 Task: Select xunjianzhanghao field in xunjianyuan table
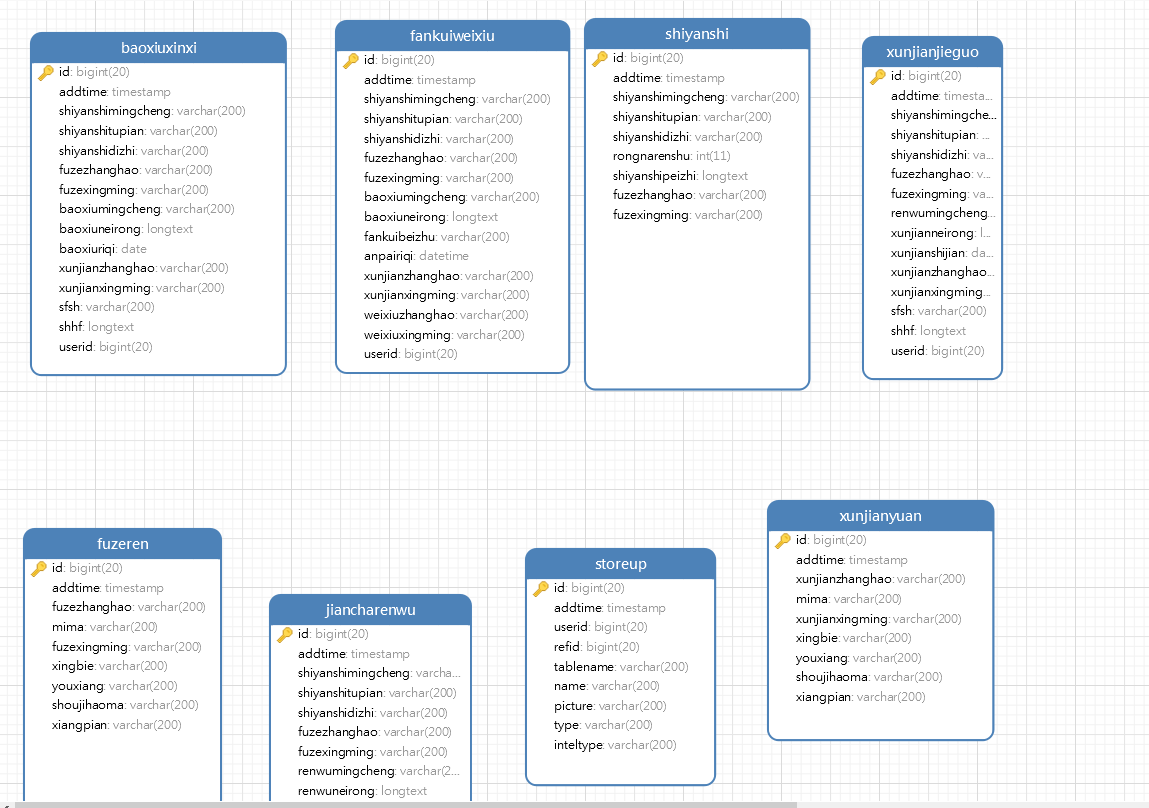point(881,579)
